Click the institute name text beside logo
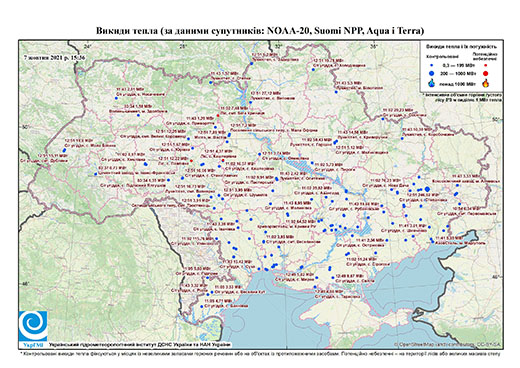 click(x=140, y=345)
